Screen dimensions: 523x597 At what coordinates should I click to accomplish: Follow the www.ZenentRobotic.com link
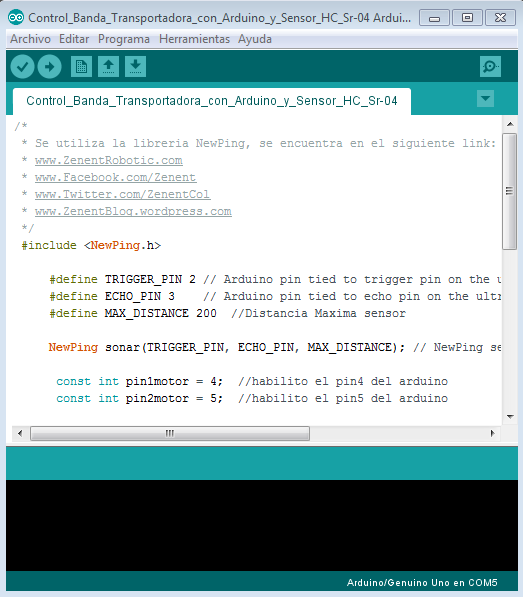click(x=108, y=160)
